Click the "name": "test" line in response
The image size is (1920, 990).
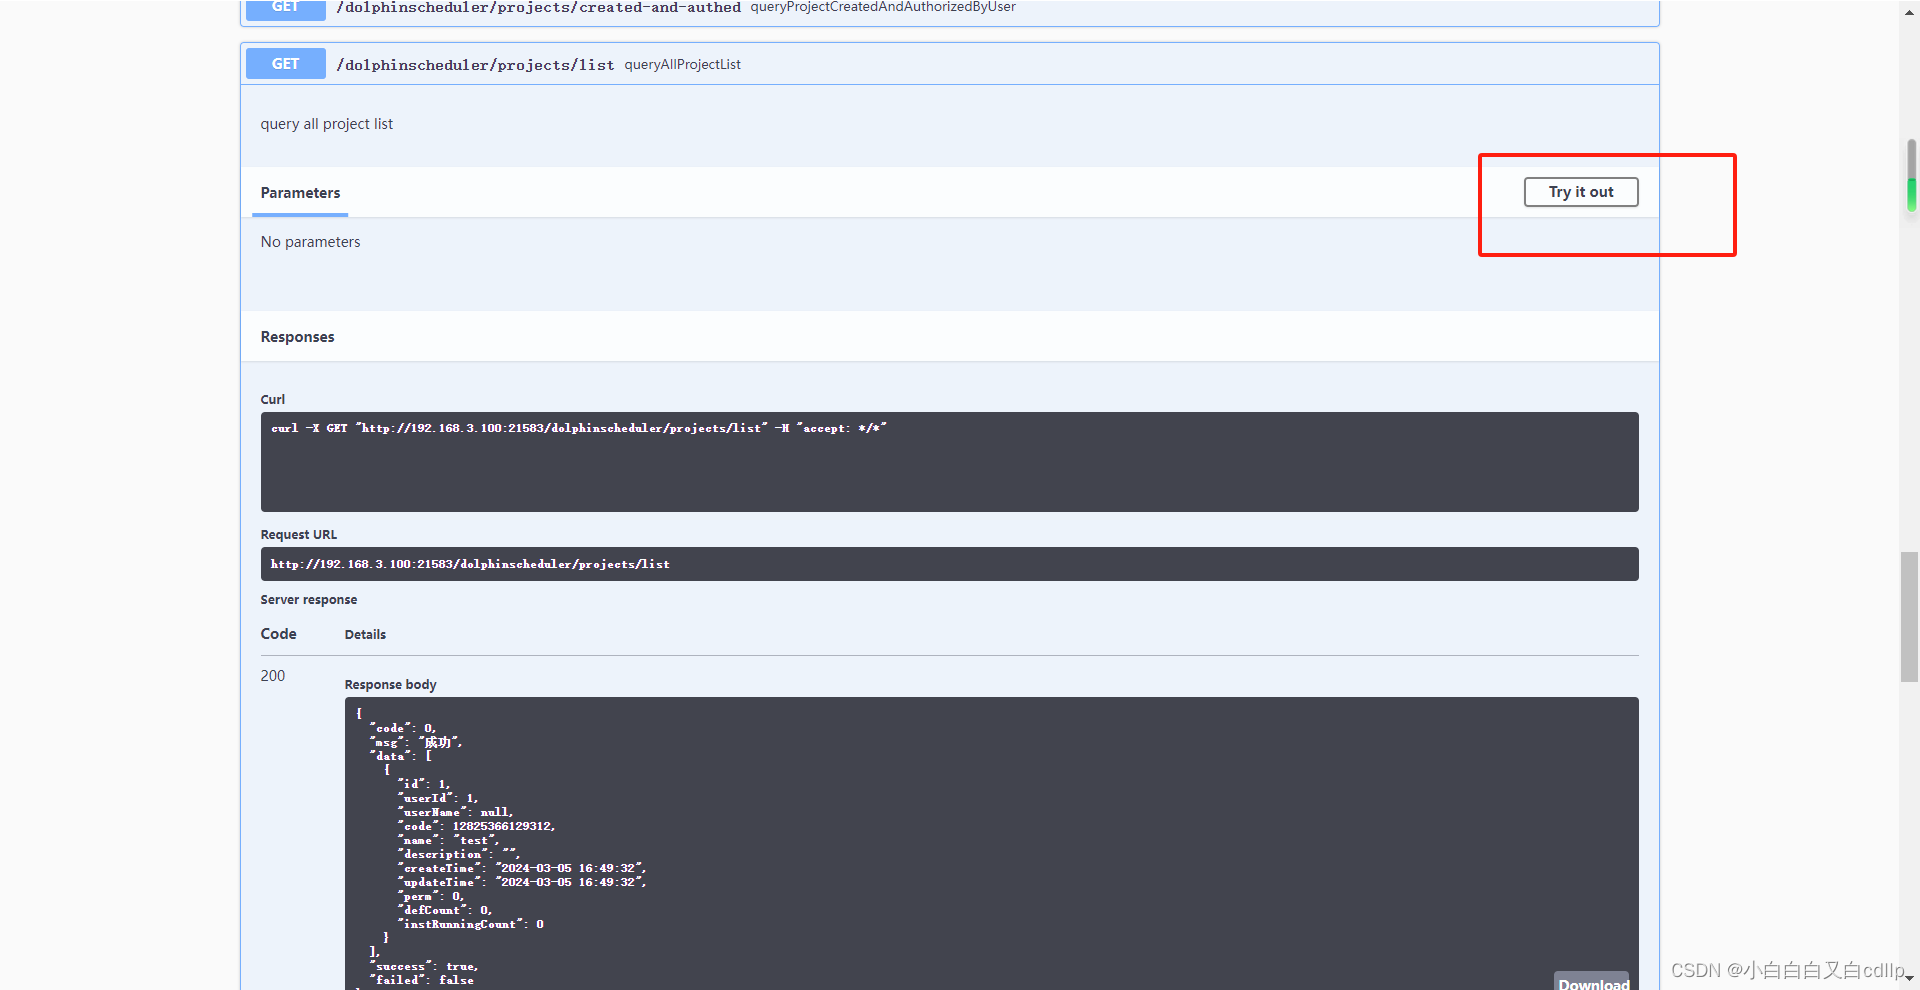pos(448,840)
